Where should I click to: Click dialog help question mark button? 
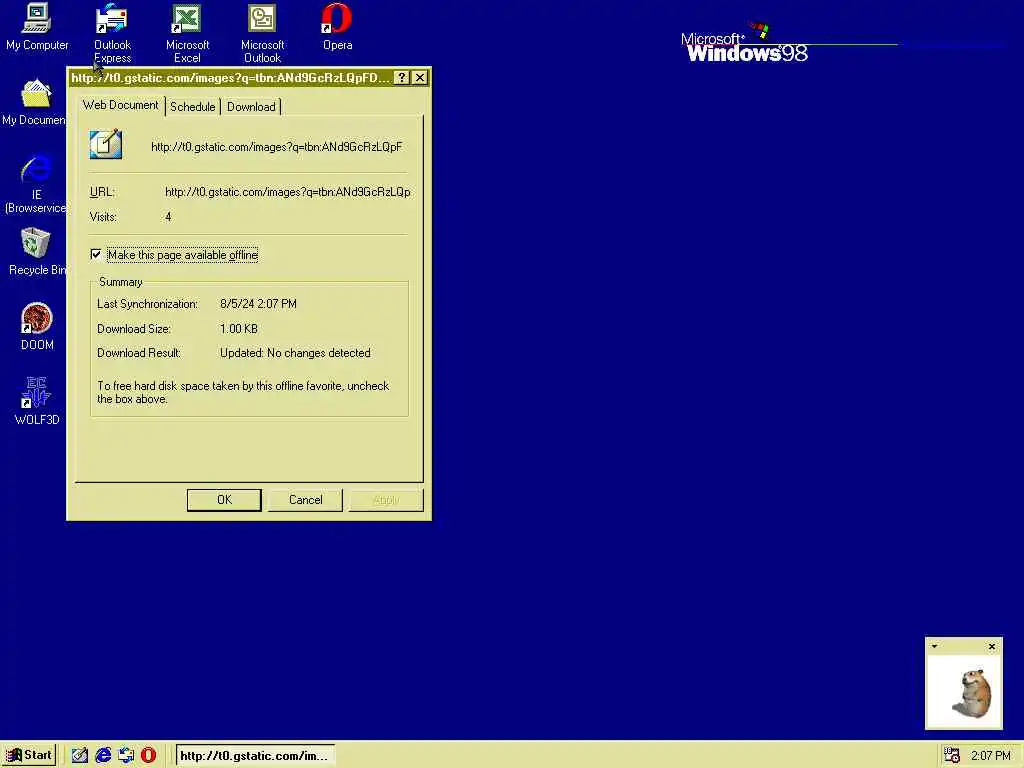point(402,78)
